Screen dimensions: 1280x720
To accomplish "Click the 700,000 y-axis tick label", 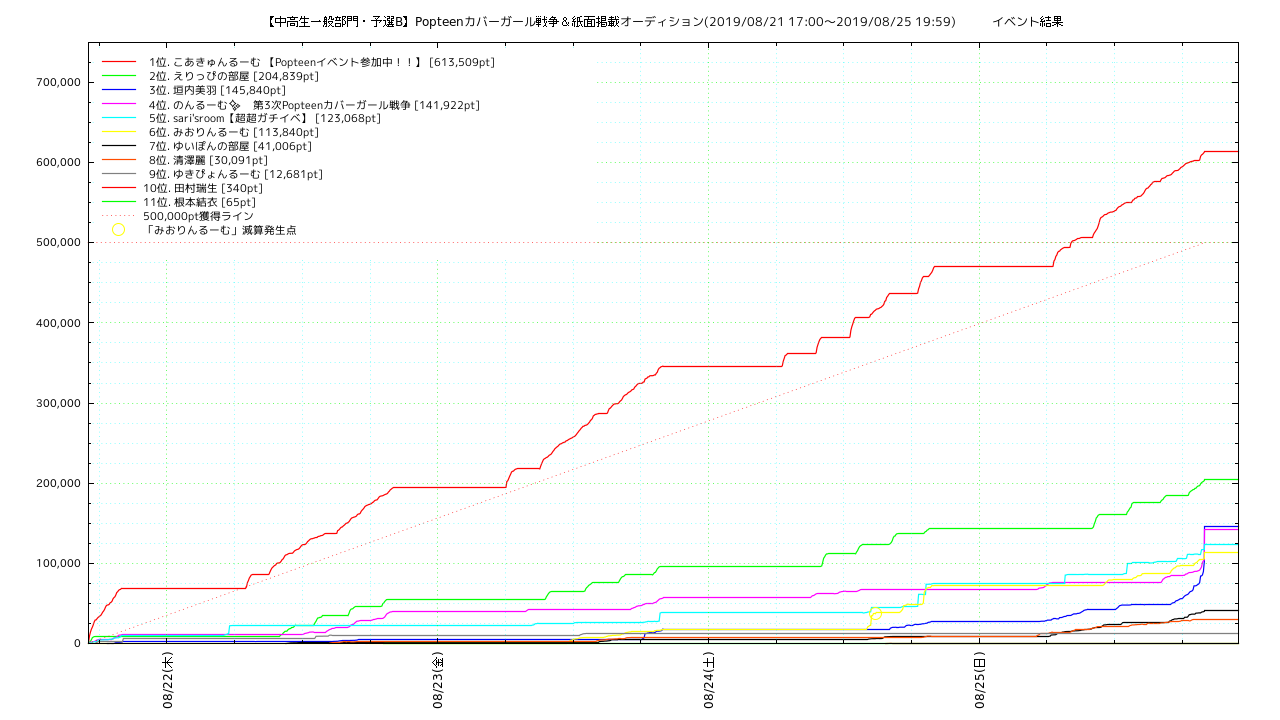I will [x=57, y=82].
